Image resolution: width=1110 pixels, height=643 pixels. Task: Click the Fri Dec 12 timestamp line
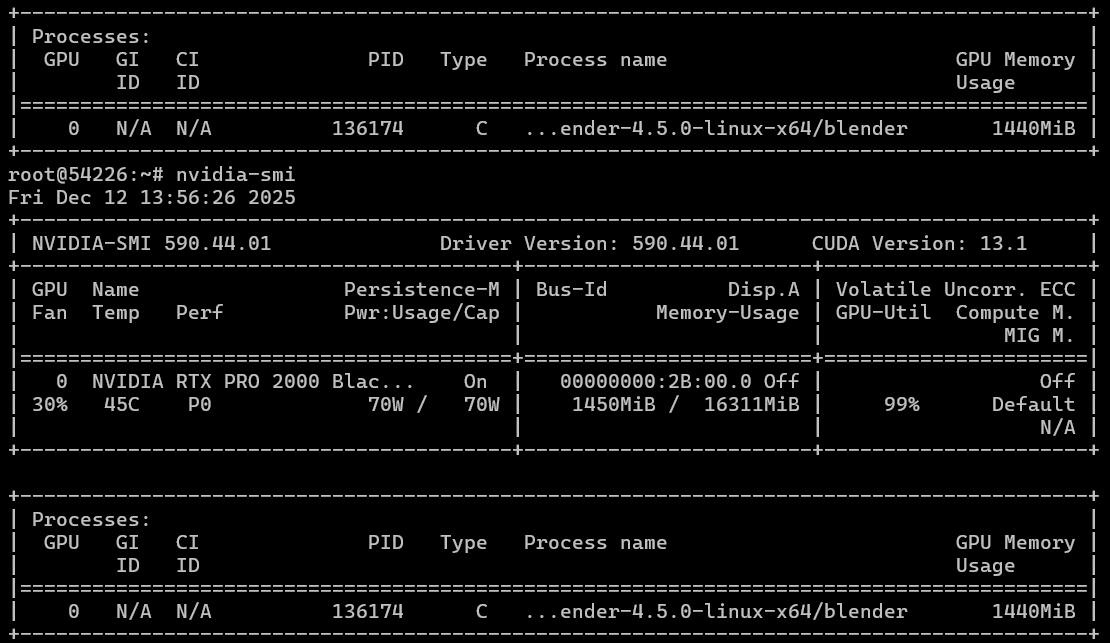click(x=152, y=198)
